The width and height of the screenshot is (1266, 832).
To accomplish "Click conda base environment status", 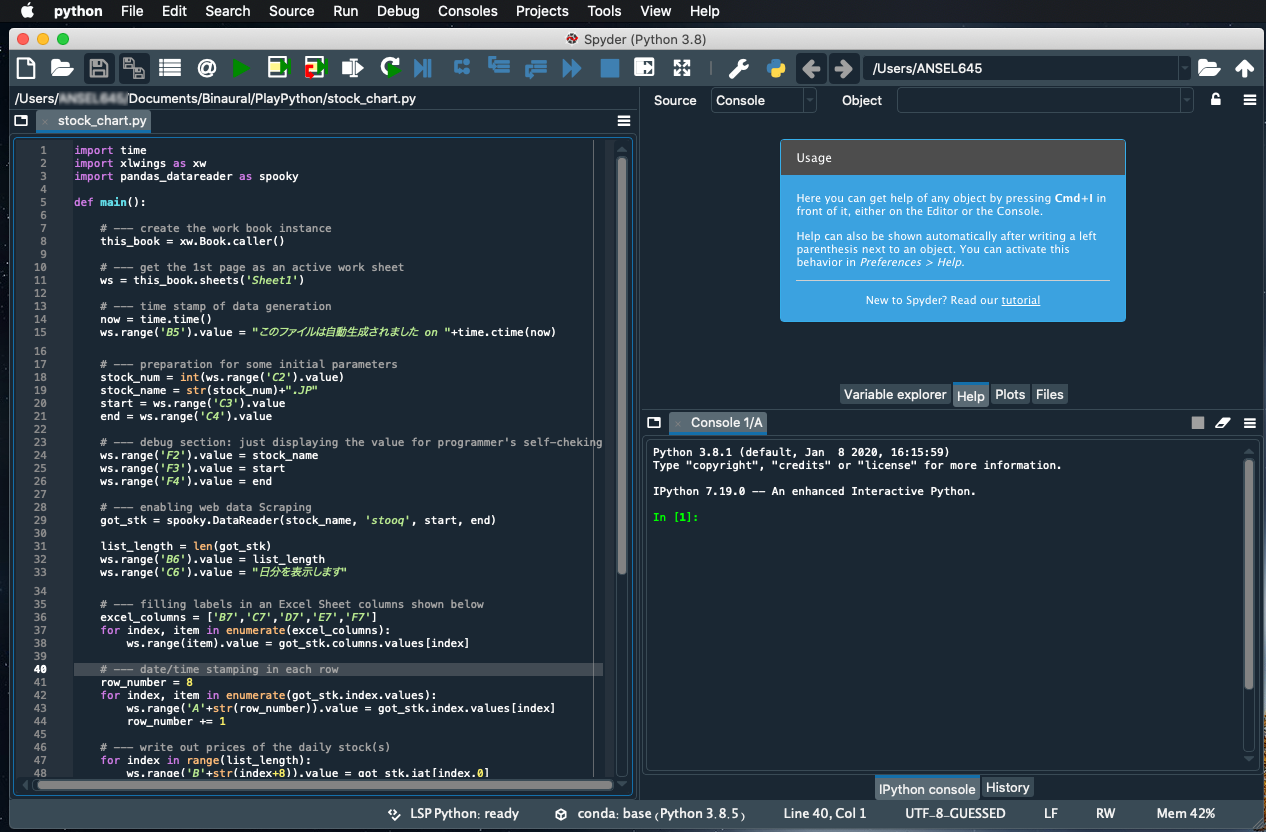I will [650, 814].
